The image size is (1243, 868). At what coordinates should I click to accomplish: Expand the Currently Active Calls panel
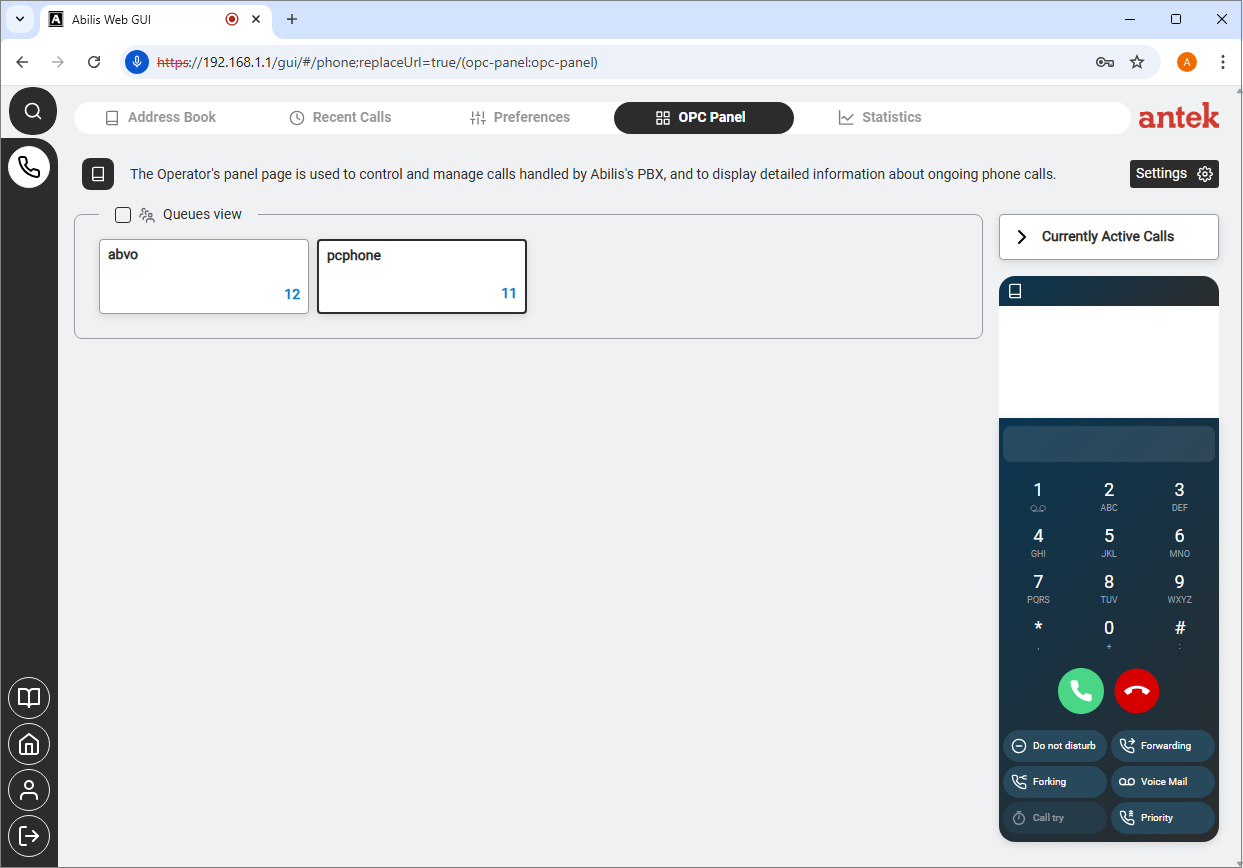coord(1108,237)
